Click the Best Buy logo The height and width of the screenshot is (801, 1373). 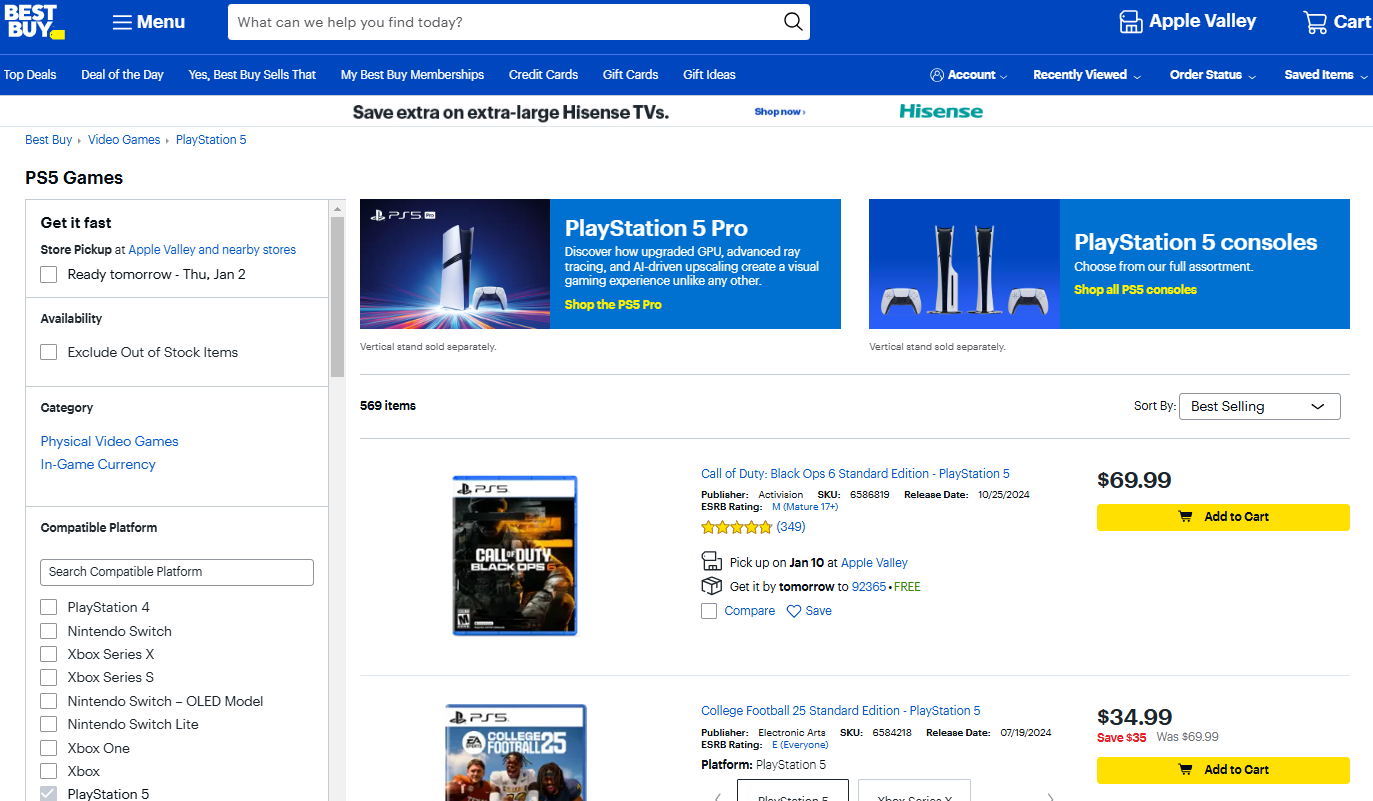[x=35, y=21]
